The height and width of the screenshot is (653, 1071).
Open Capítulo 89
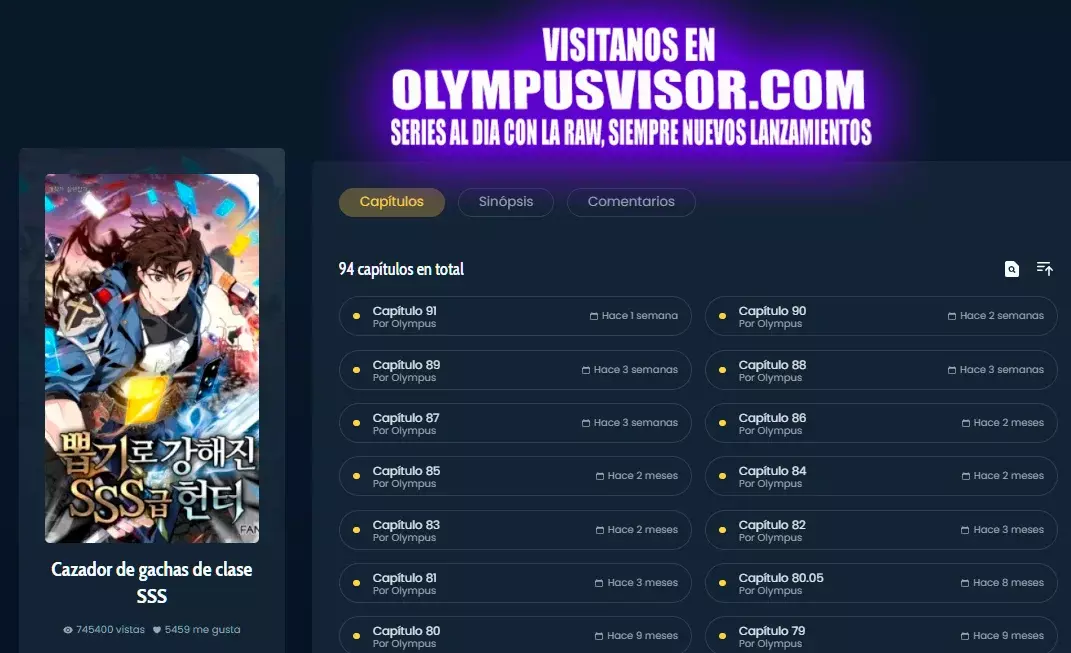[x=515, y=370]
